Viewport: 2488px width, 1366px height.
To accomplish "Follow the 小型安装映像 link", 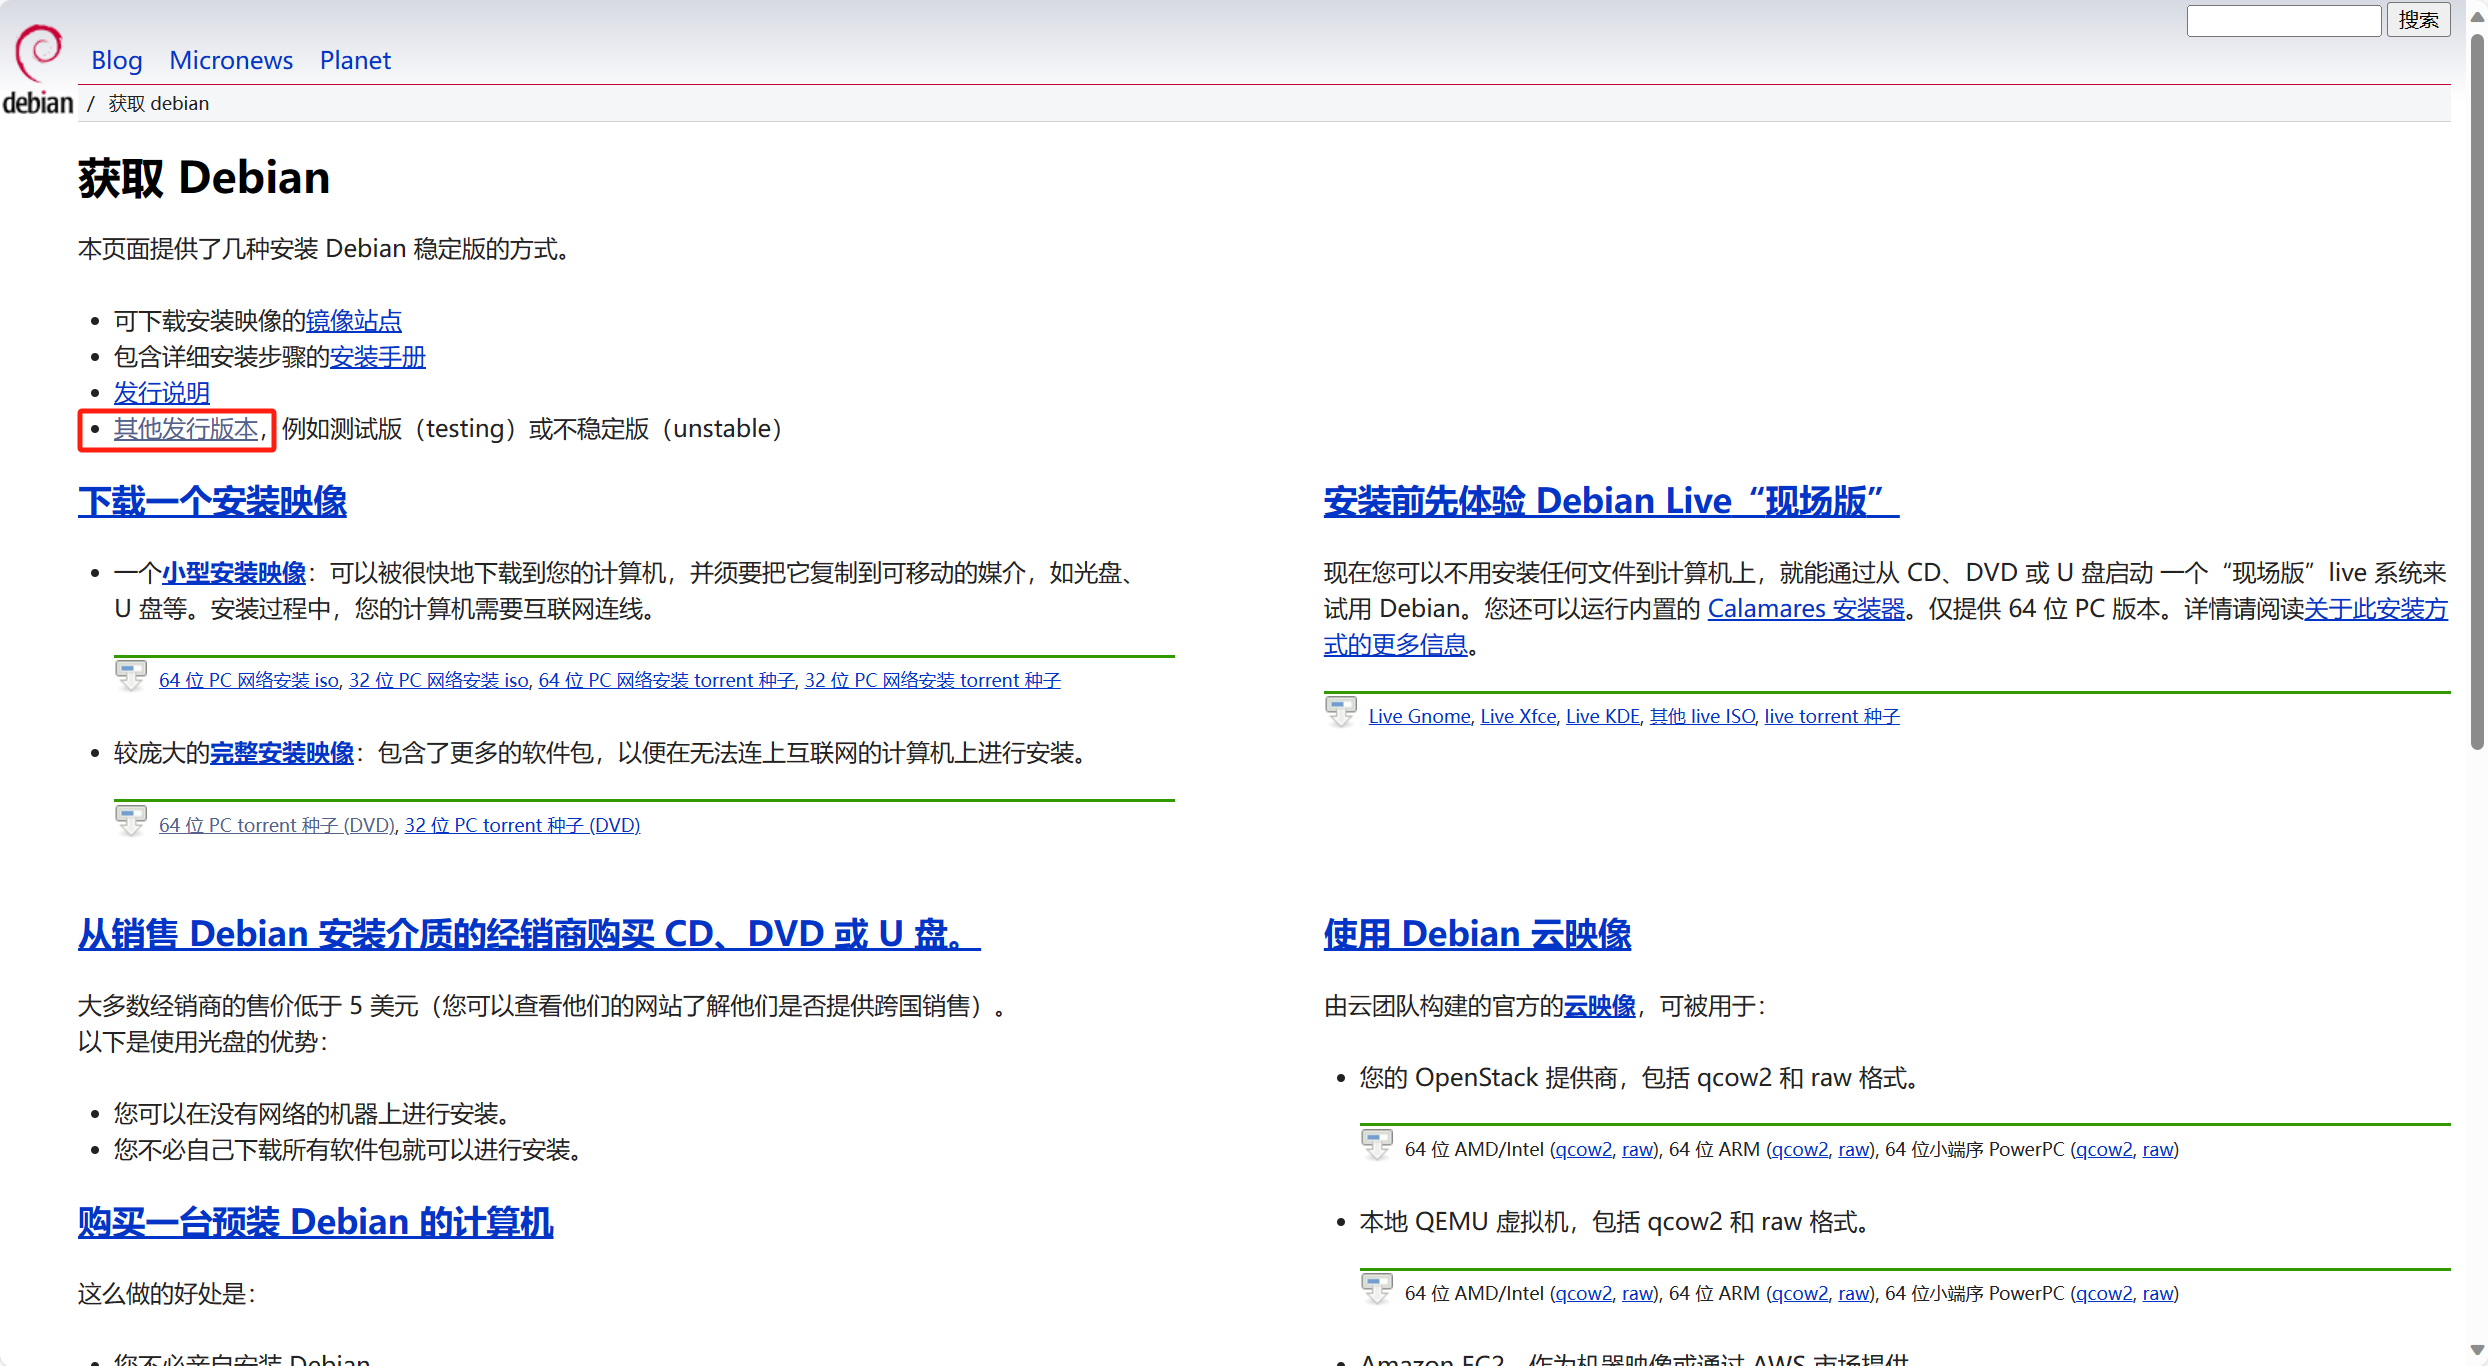I will (x=234, y=573).
